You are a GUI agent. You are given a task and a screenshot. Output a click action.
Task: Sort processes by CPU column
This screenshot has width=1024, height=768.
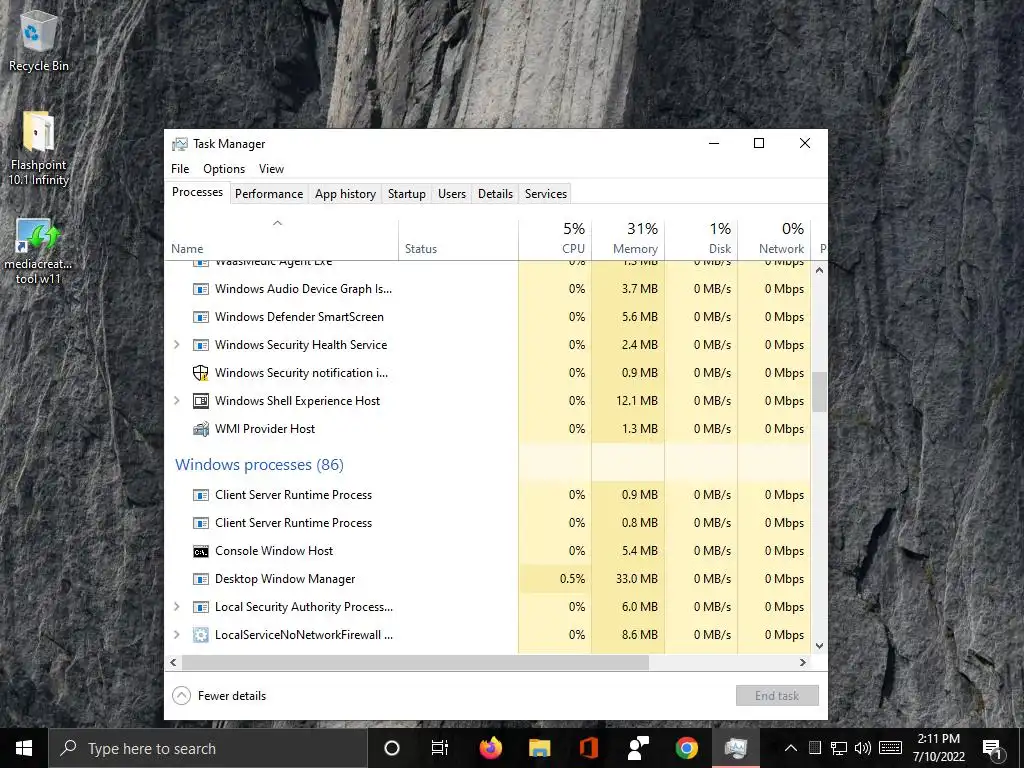pyautogui.click(x=555, y=239)
